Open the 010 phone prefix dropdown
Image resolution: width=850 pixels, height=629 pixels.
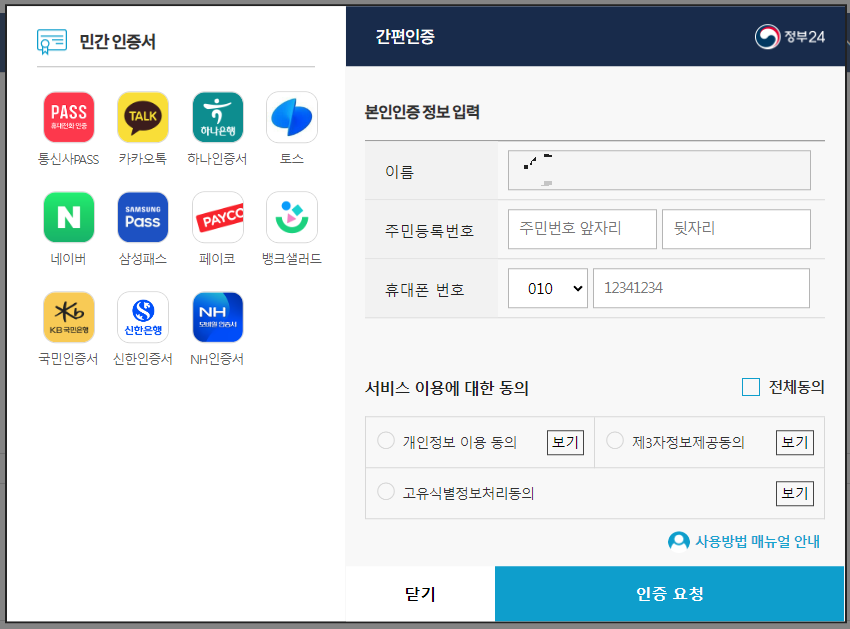(x=548, y=288)
